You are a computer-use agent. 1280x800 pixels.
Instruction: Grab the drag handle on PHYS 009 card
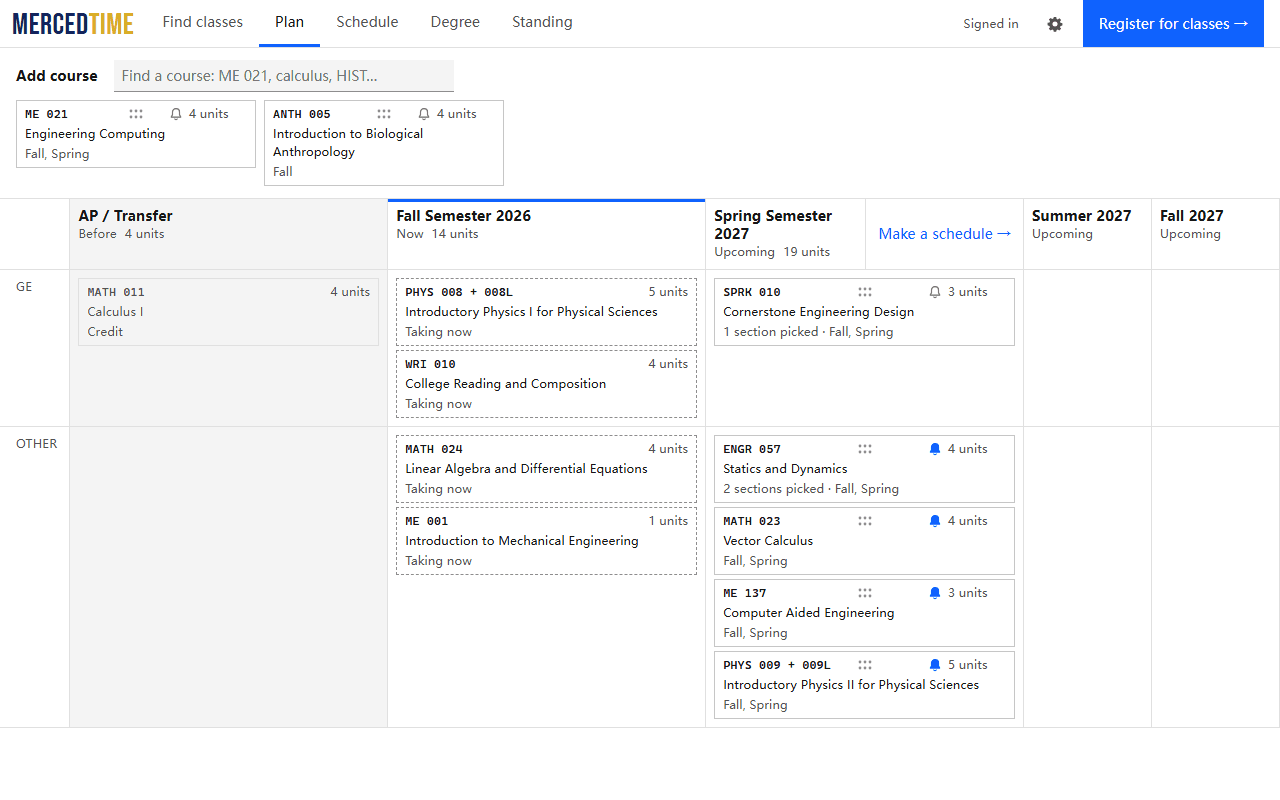(x=865, y=665)
